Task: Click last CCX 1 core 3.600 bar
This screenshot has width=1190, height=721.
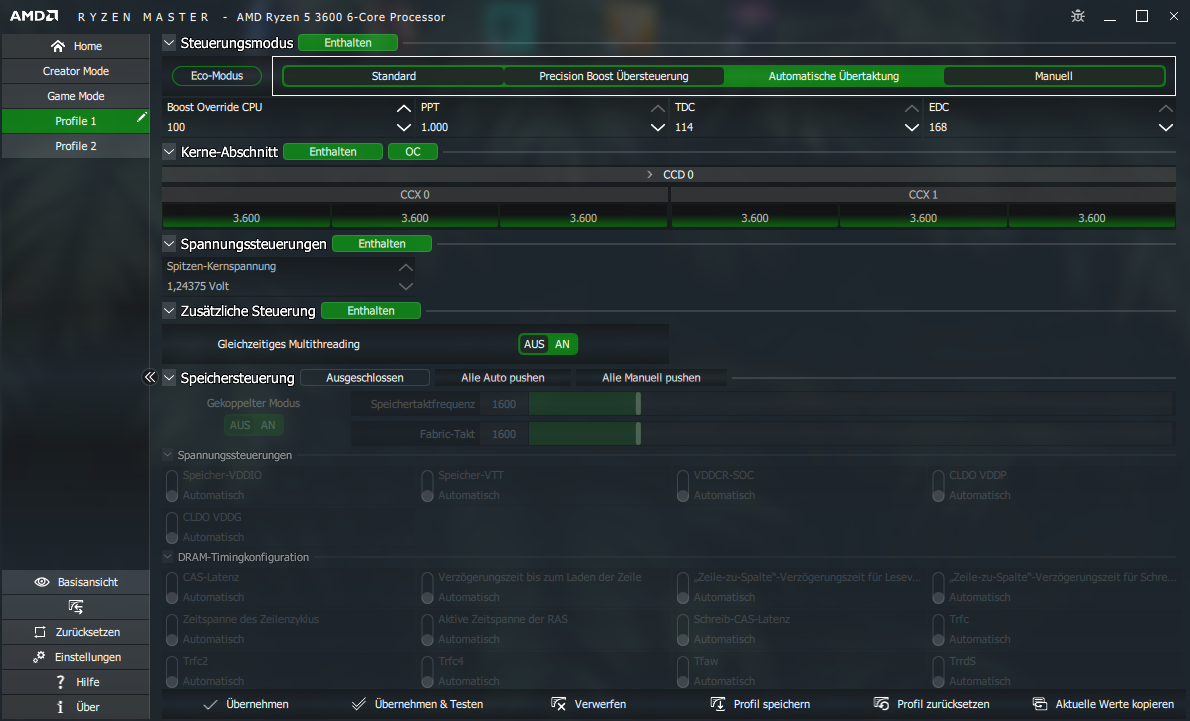Action: (x=1091, y=217)
